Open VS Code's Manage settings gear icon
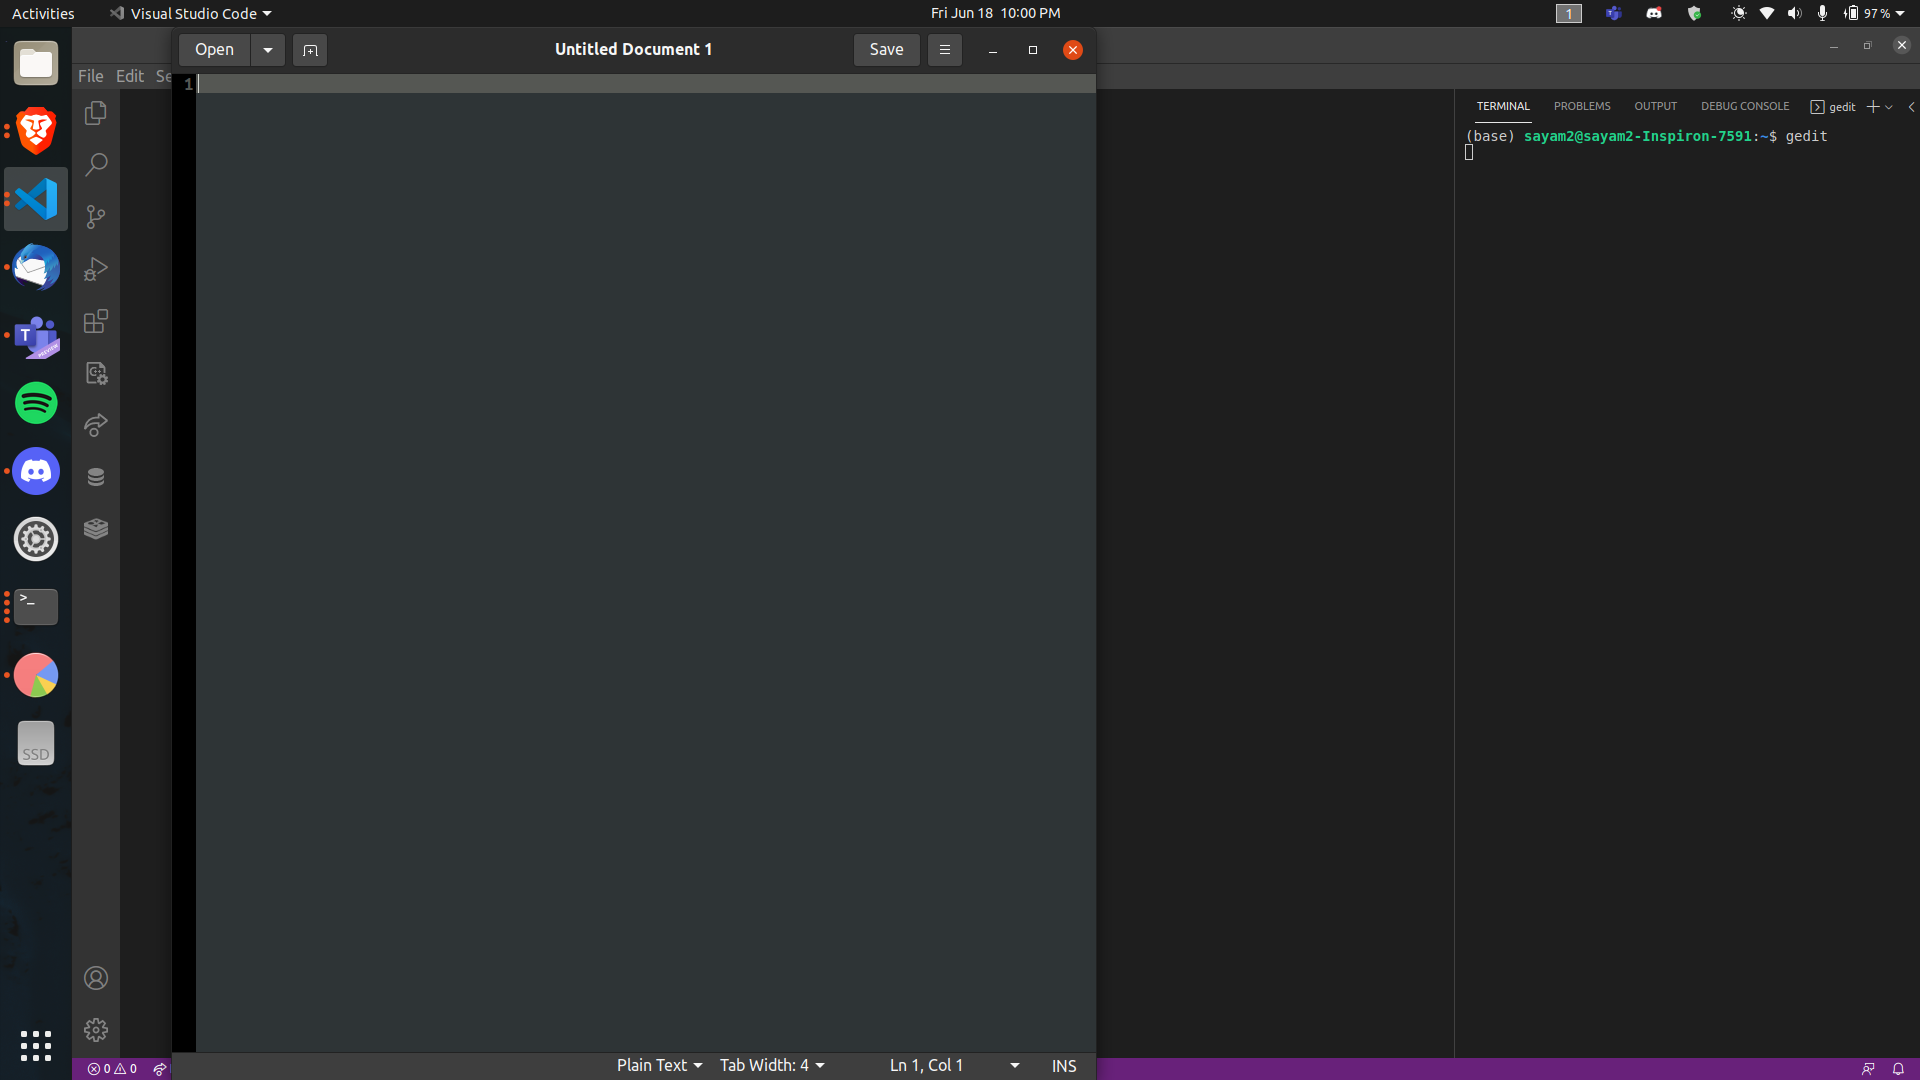 pos(95,1029)
